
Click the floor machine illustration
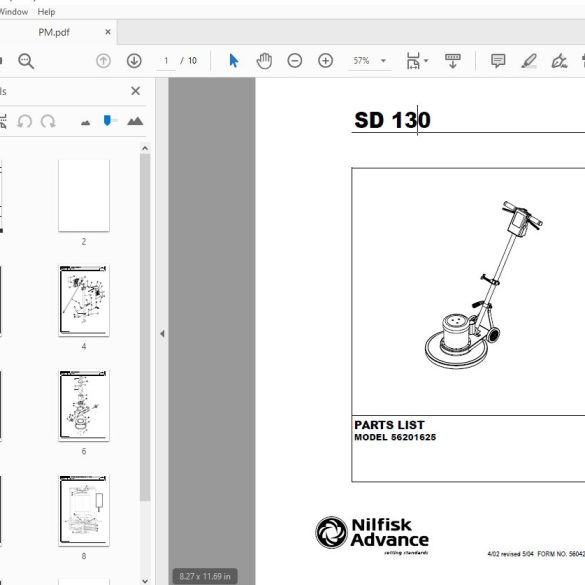tap(484, 285)
